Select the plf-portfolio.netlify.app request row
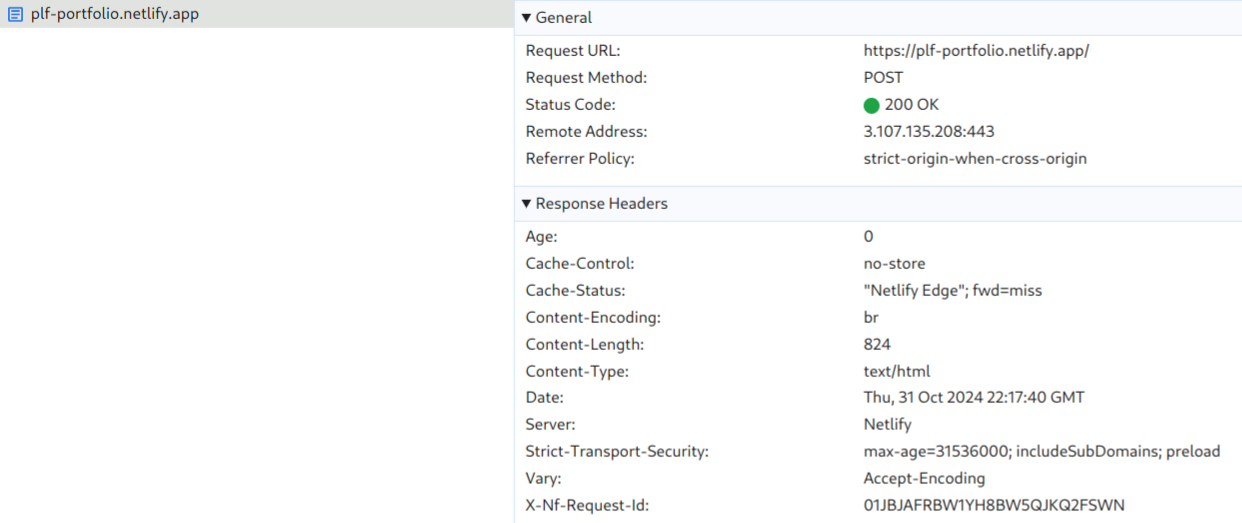The height and width of the screenshot is (523, 1242). pos(115,14)
